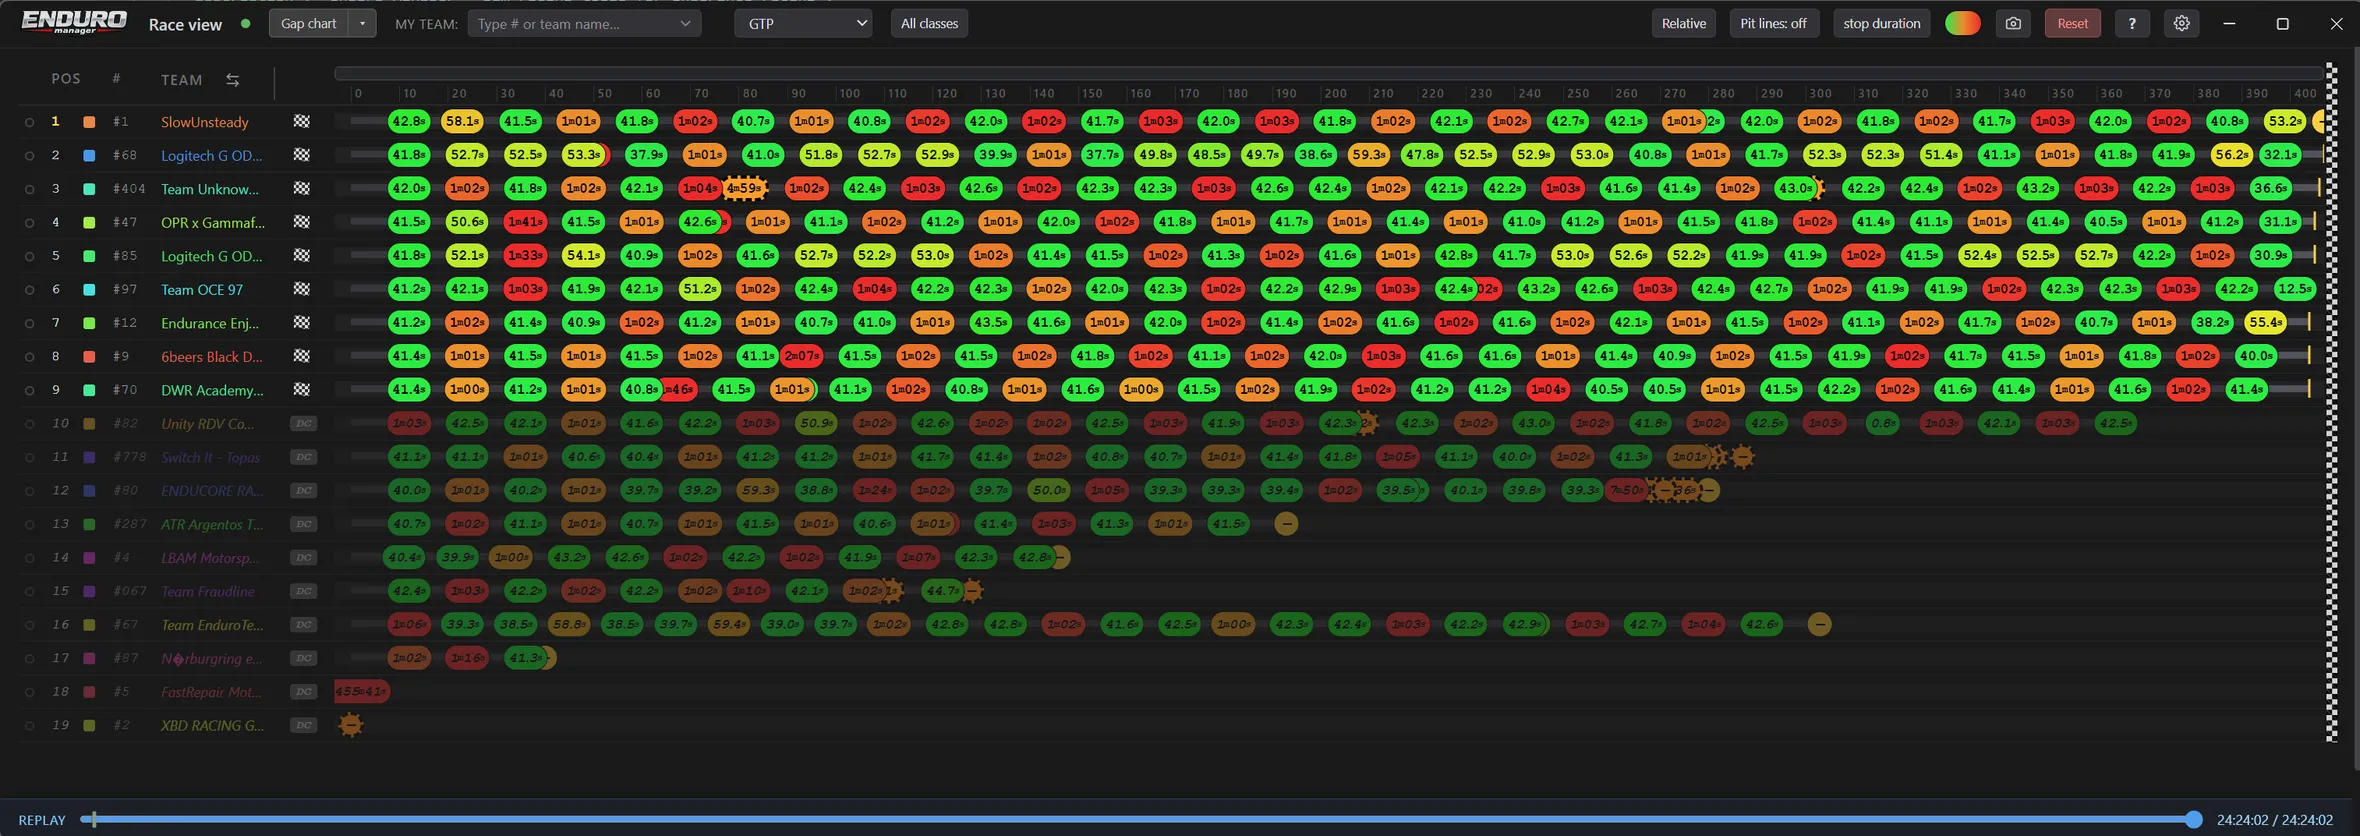Click the checkered flag icon for SlowUnsteady
Viewport: 2360px width, 836px height.
[x=301, y=121]
